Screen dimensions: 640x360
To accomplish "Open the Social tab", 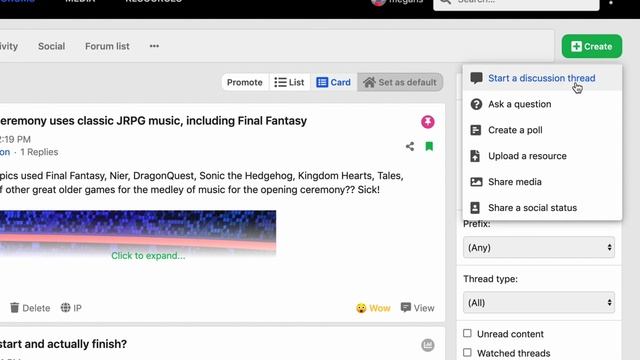I will (x=51, y=46).
